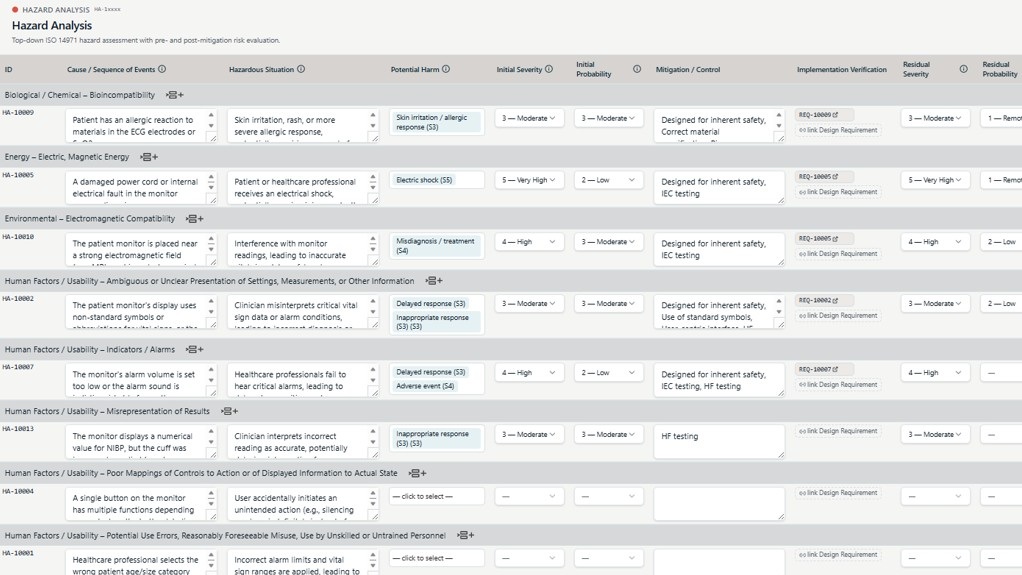Click info icon beside Residual Severity header
Viewport: 1022px width, 575px height.
click(x=963, y=69)
